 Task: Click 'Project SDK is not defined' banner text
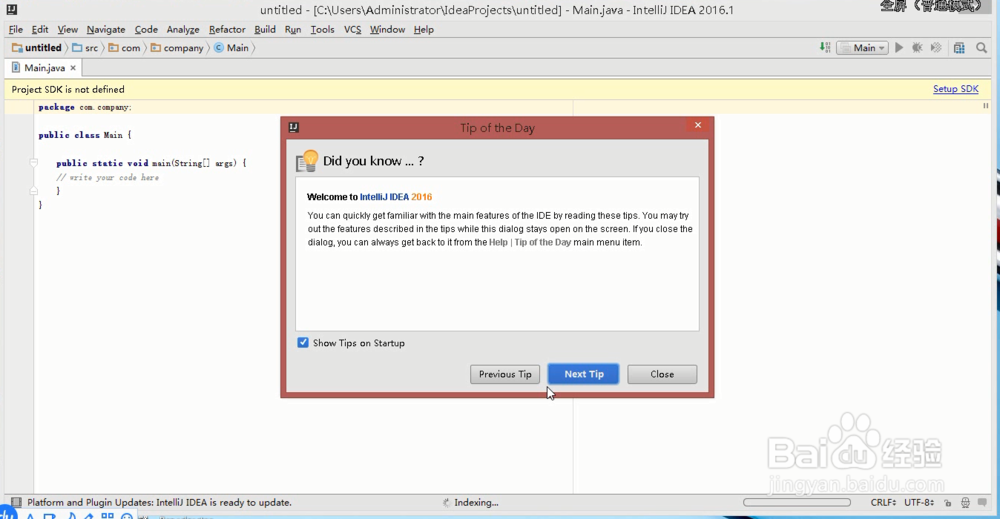tap(68, 89)
